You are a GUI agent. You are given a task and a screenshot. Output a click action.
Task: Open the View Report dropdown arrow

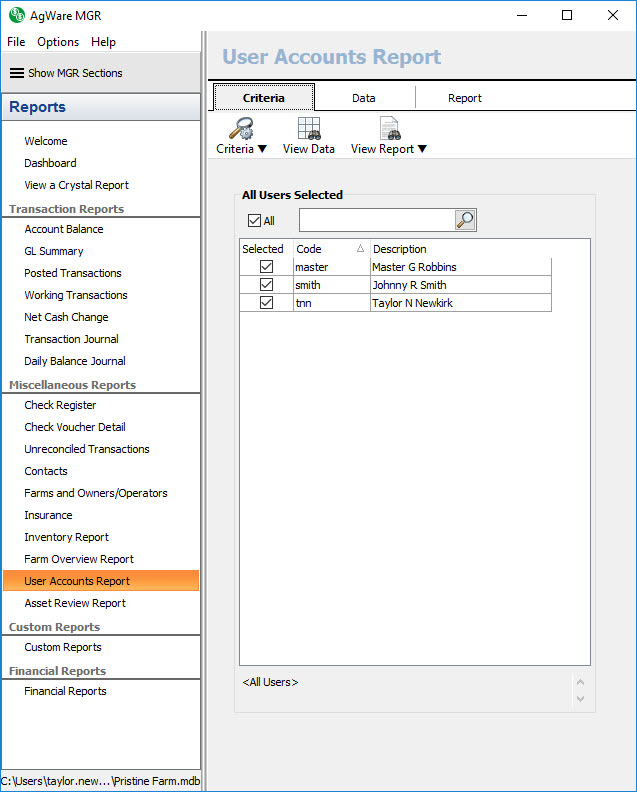tap(422, 149)
